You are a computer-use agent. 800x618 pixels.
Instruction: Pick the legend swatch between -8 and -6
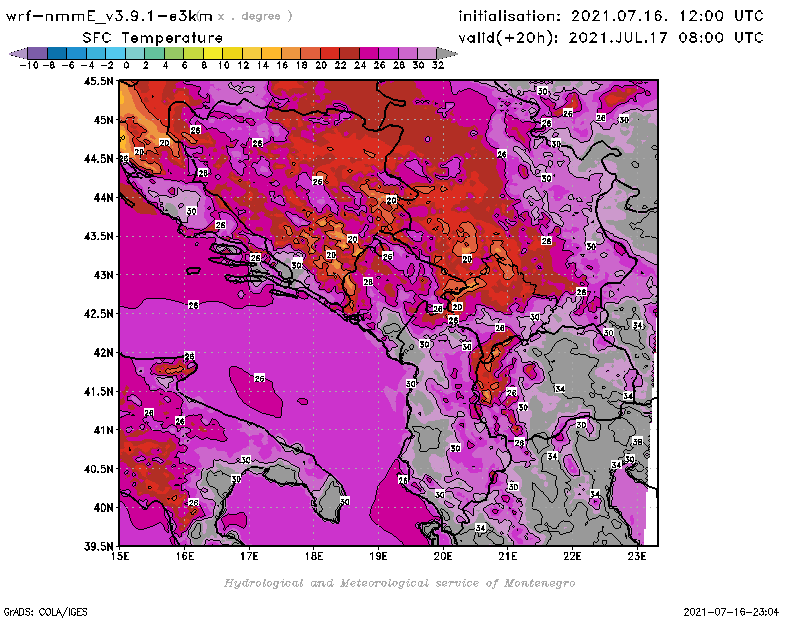pos(57,53)
